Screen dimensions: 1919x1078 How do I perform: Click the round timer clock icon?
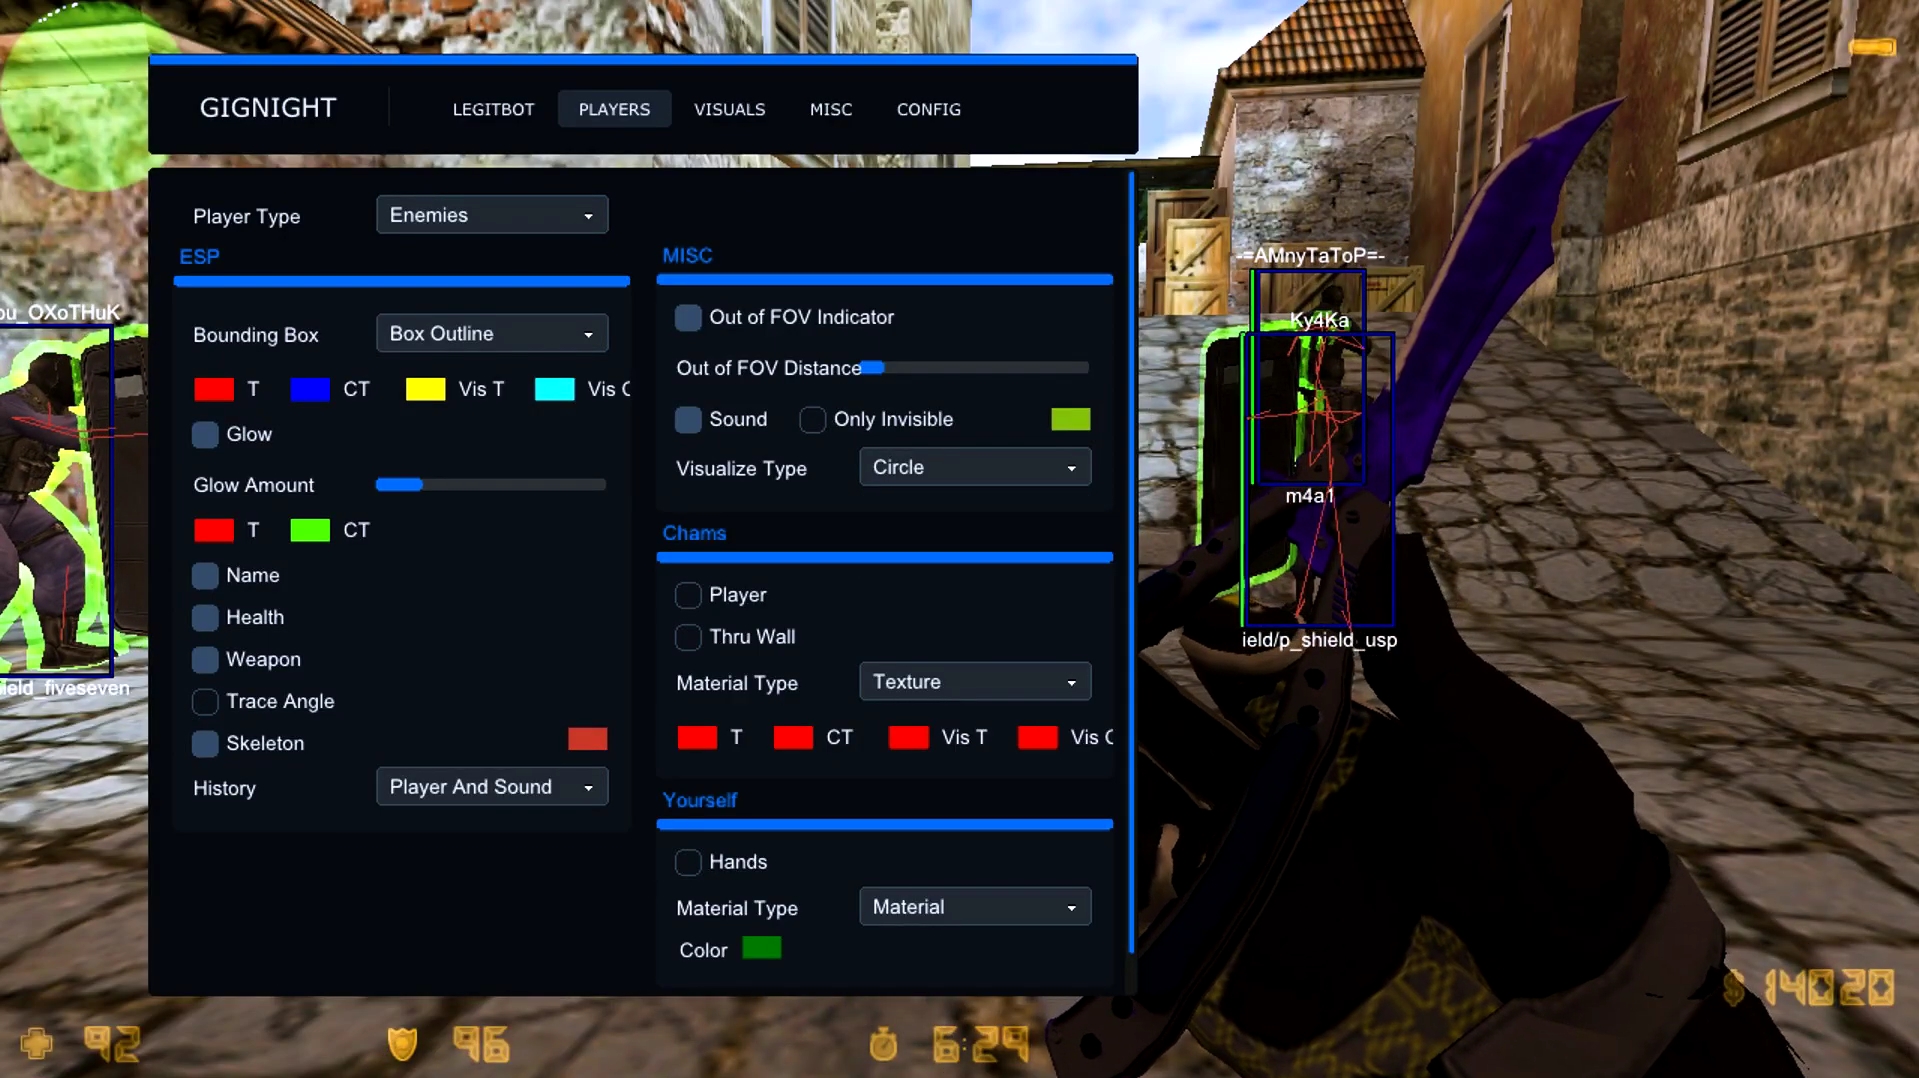pyautogui.click(x=884, y=1044)
